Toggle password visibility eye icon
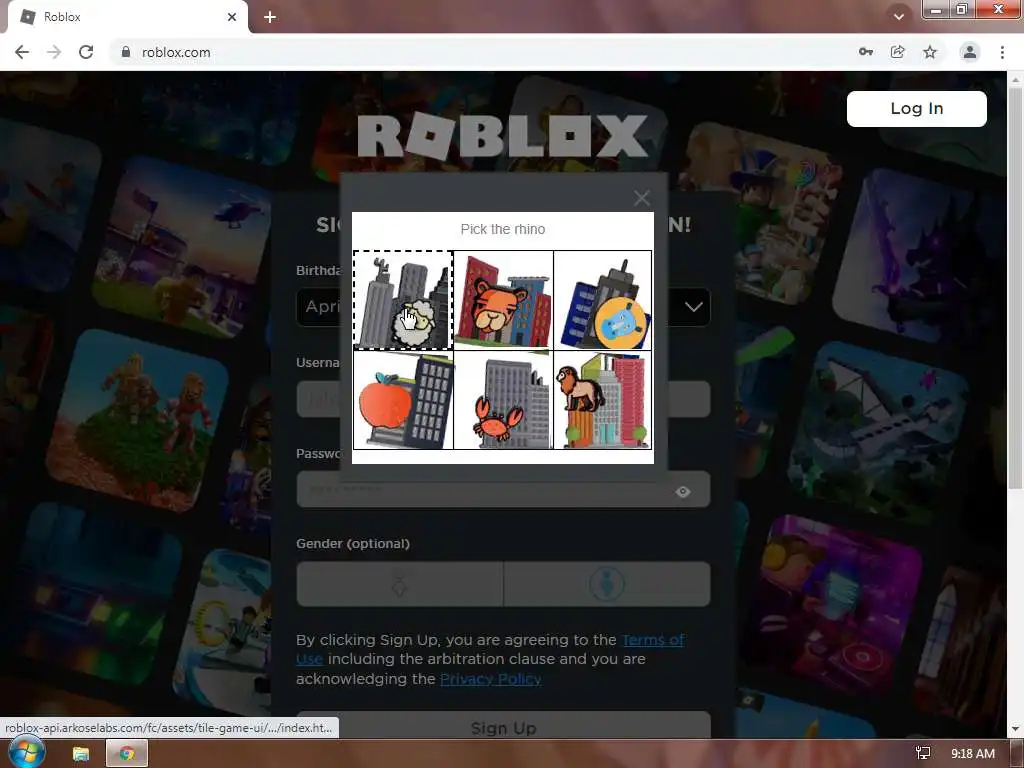The height and width of the screenshot is (768, 1024). coord(683,491)
